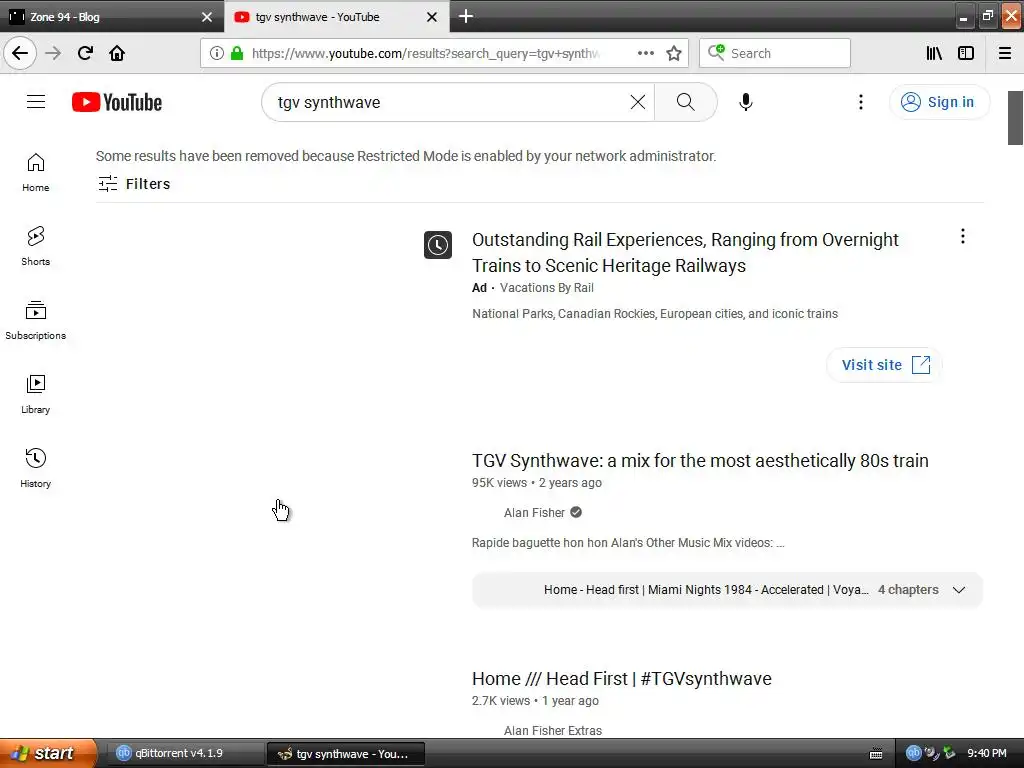Open TGV Synthwave mix video title

[x=700, y=460]
